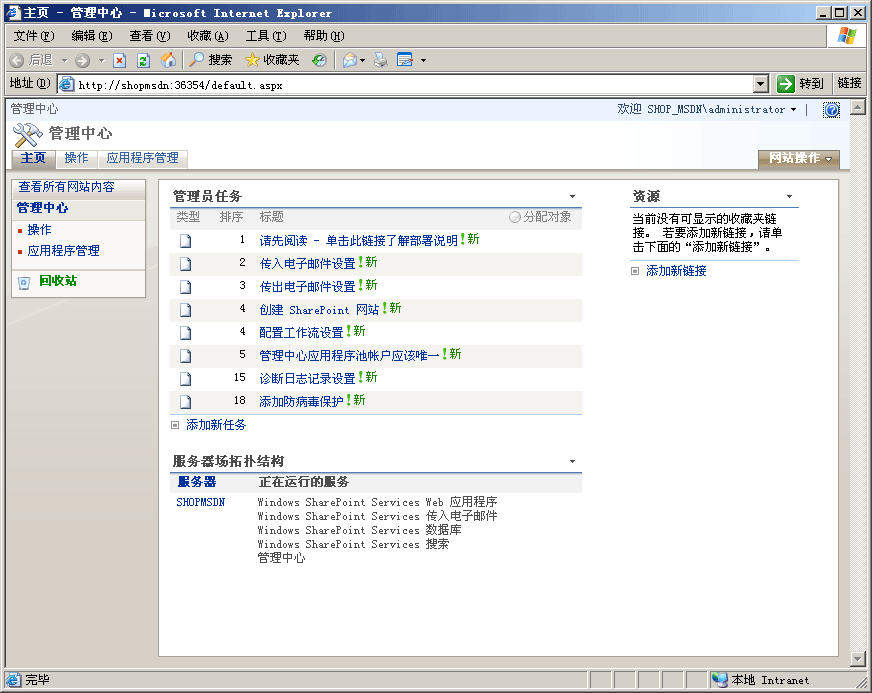Open the 资源 web part menu arrow
Image resolution: width=872 pixels, height=693 pixels.
pyautogui.click(x=789, y=196)
